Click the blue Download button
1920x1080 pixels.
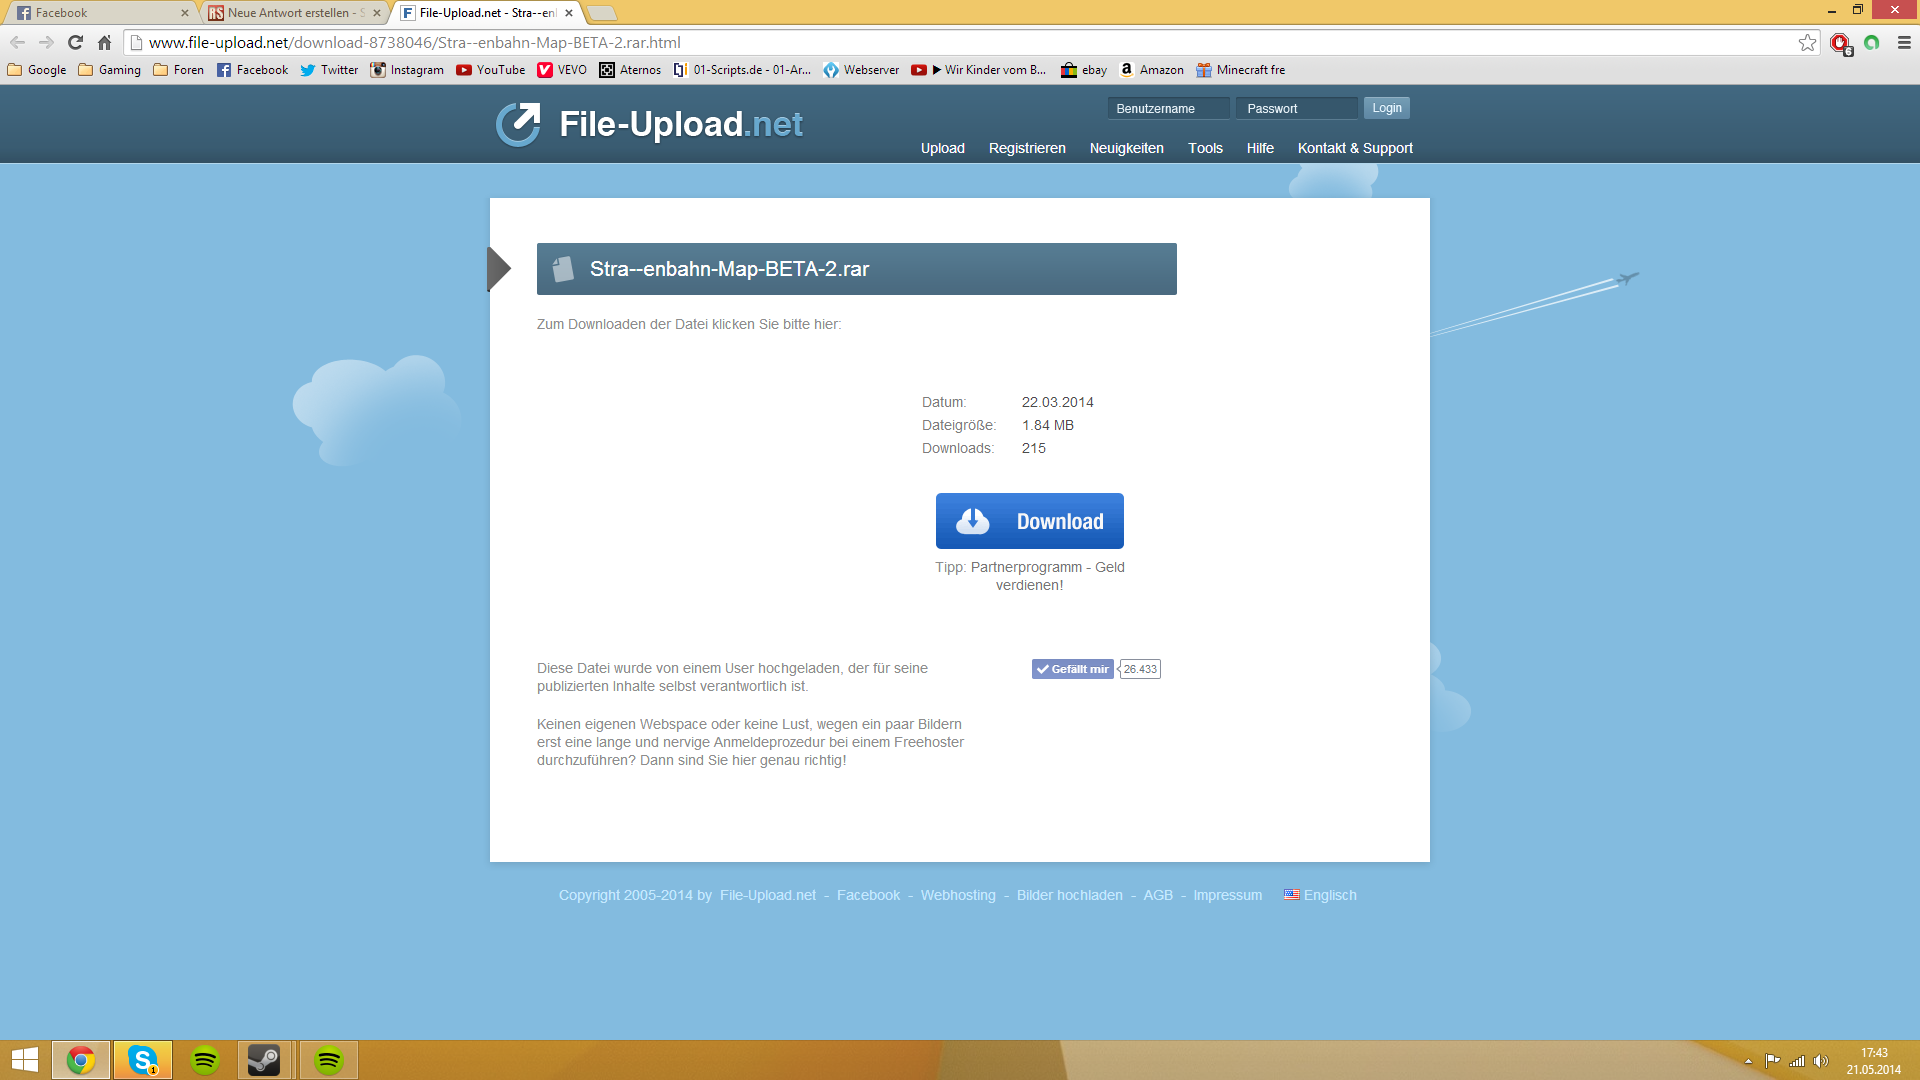pos(1029,521)
